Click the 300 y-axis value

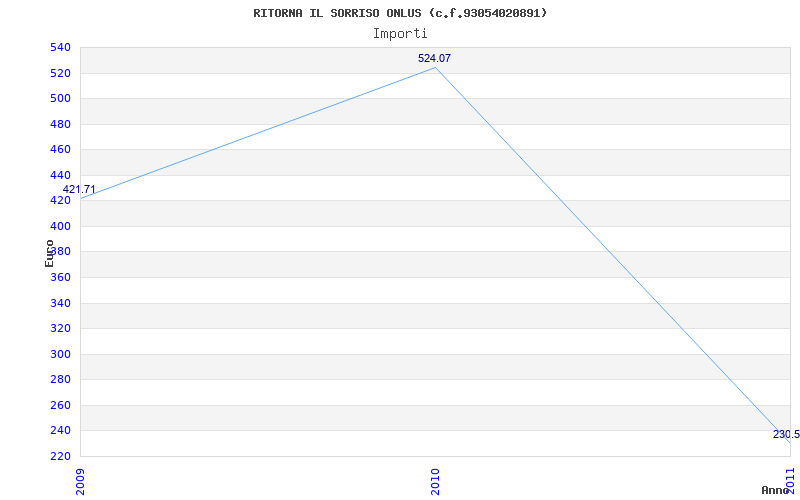pyautogui.click(x=60, y=354)
